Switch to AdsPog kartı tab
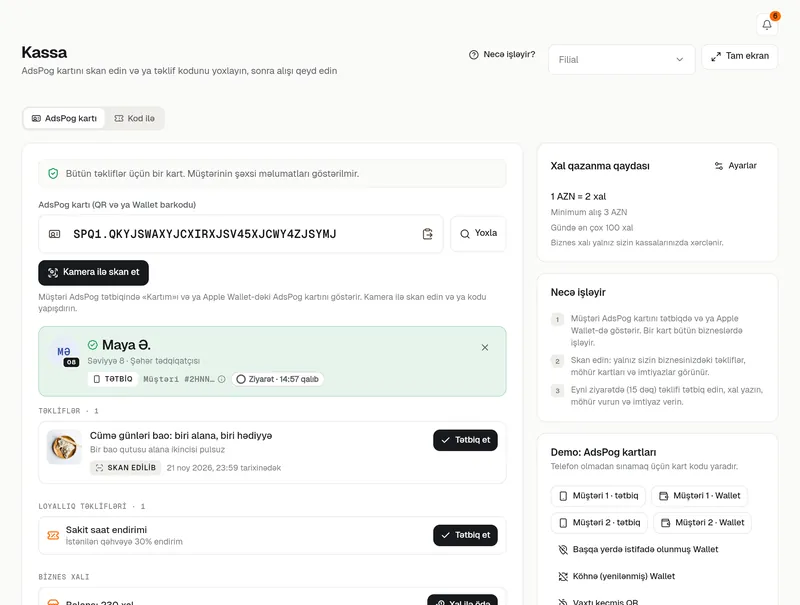 (x=64, y=118)
